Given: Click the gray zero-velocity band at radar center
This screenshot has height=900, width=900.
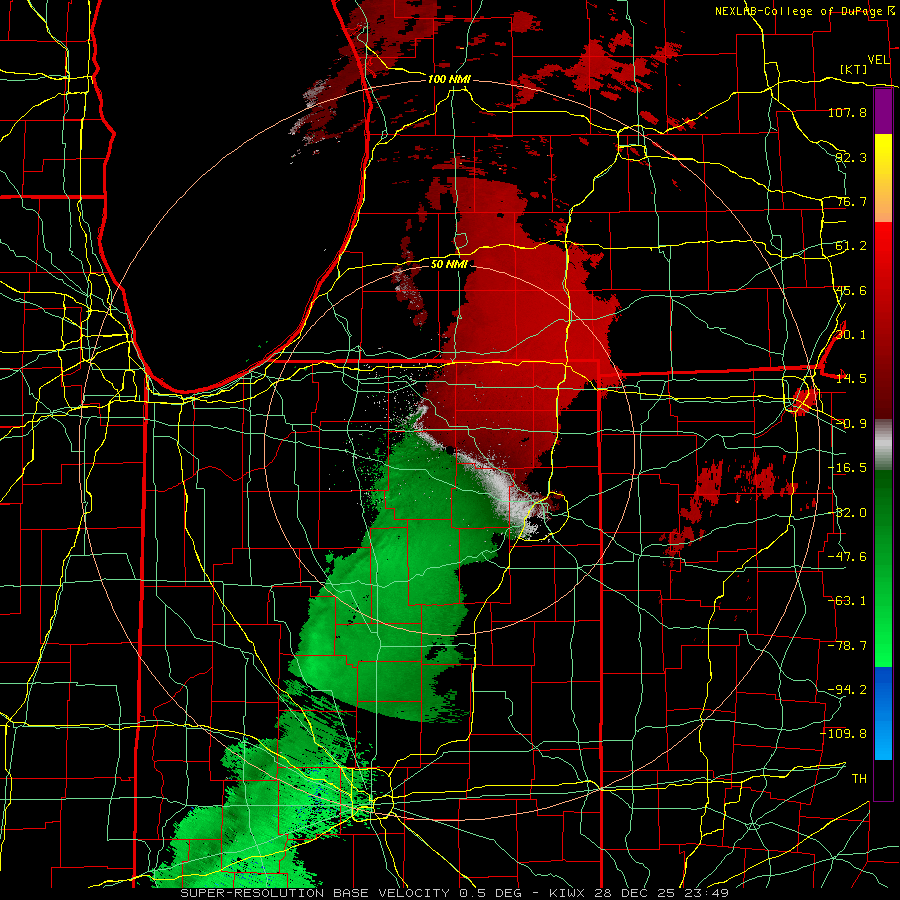Looking at the screenshot, I should [x=502, y=488].
